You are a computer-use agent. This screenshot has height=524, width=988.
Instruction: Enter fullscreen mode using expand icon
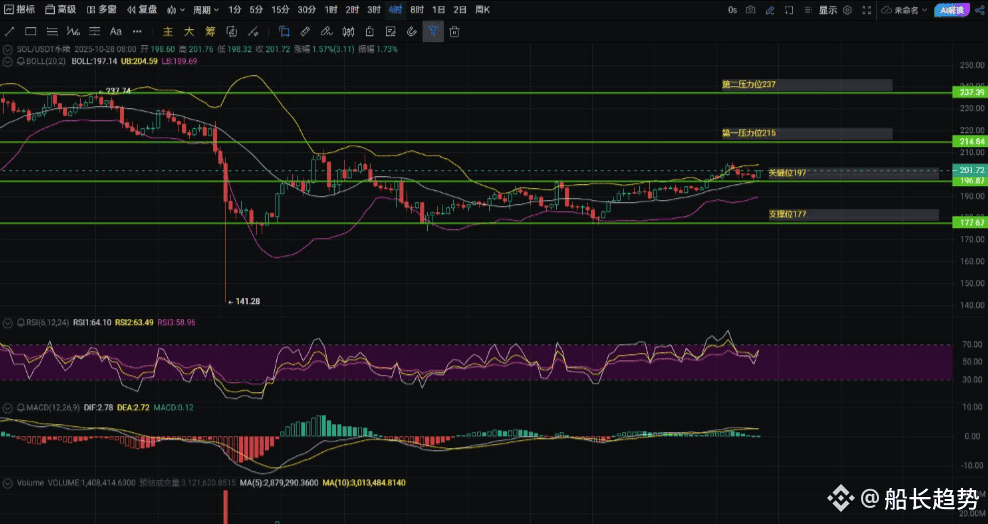coord(868,10)
